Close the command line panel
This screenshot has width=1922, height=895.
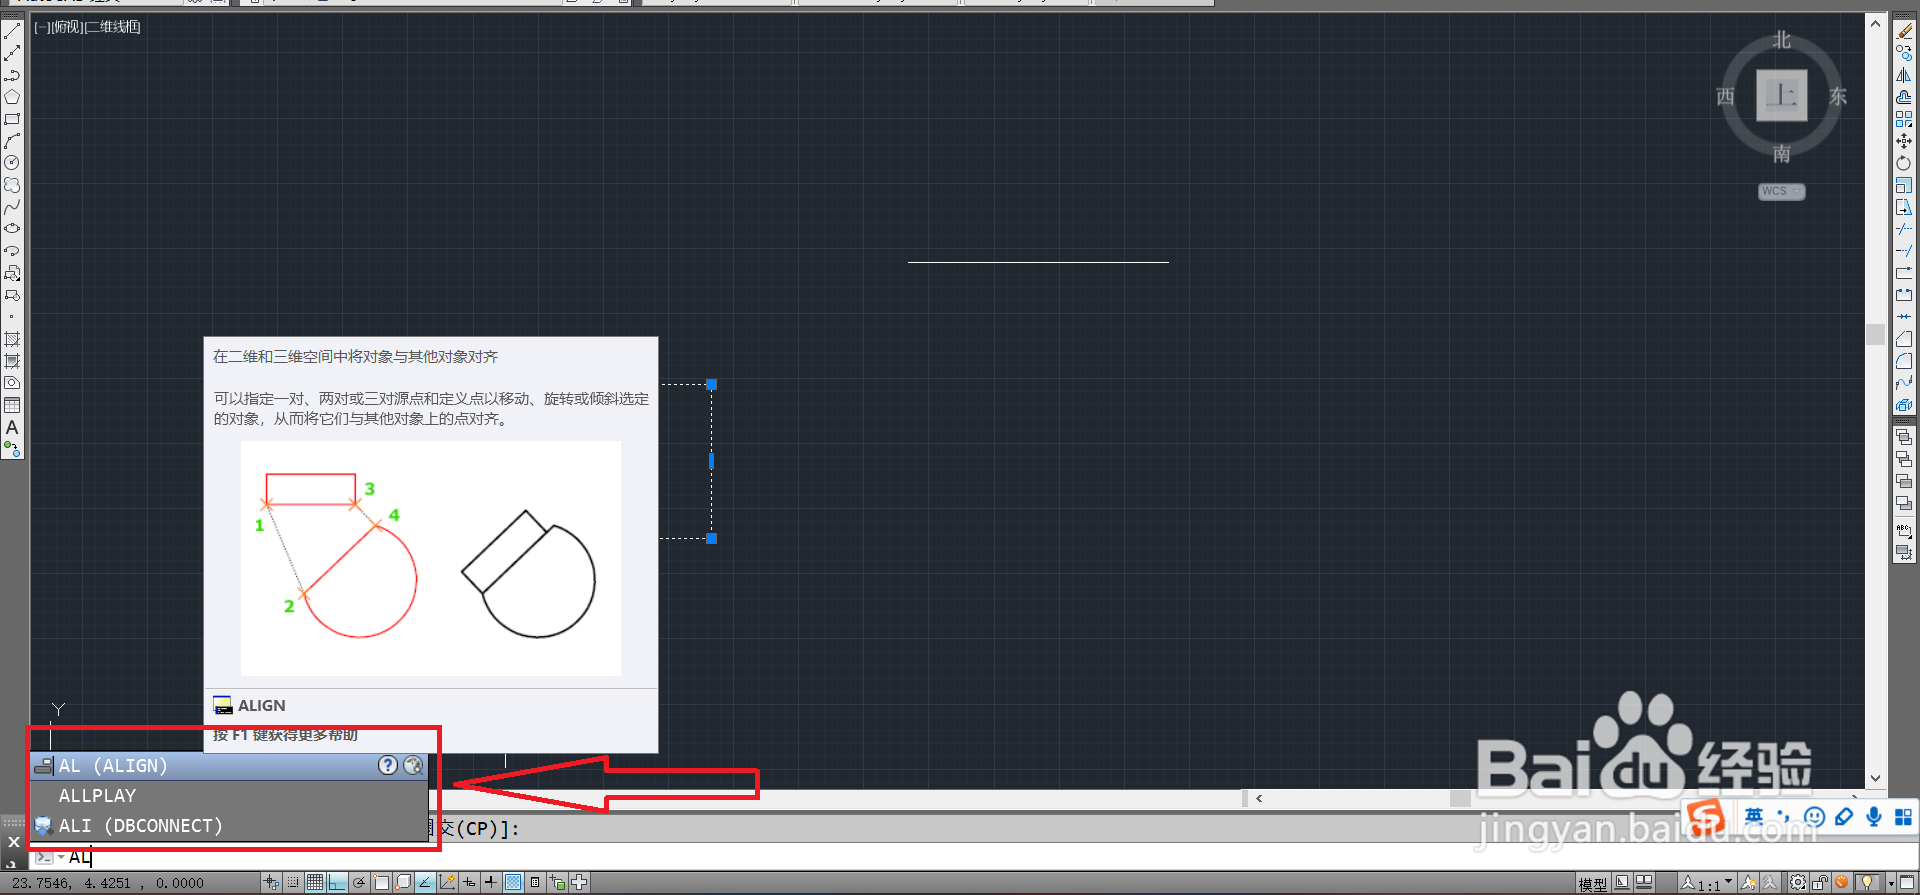click(x=14, y=842)
